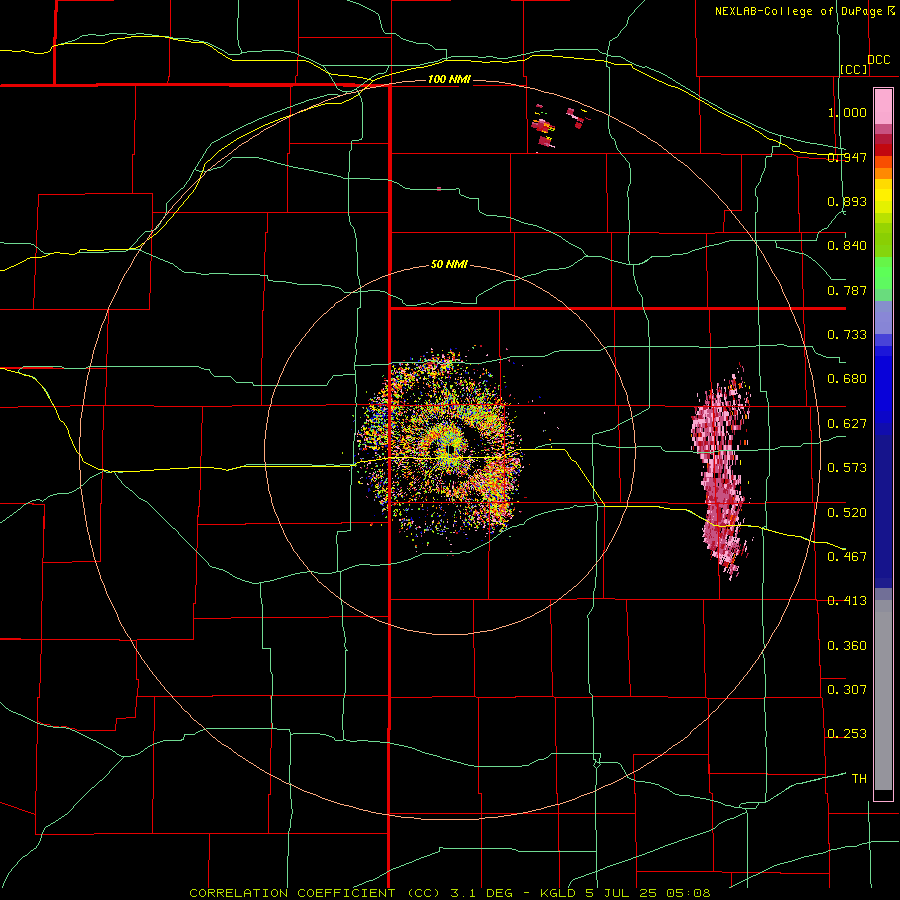Click the 0.733 scale value
Image resolution: width=900 pixels, height=900 pixels.
(x=847, y=335)
